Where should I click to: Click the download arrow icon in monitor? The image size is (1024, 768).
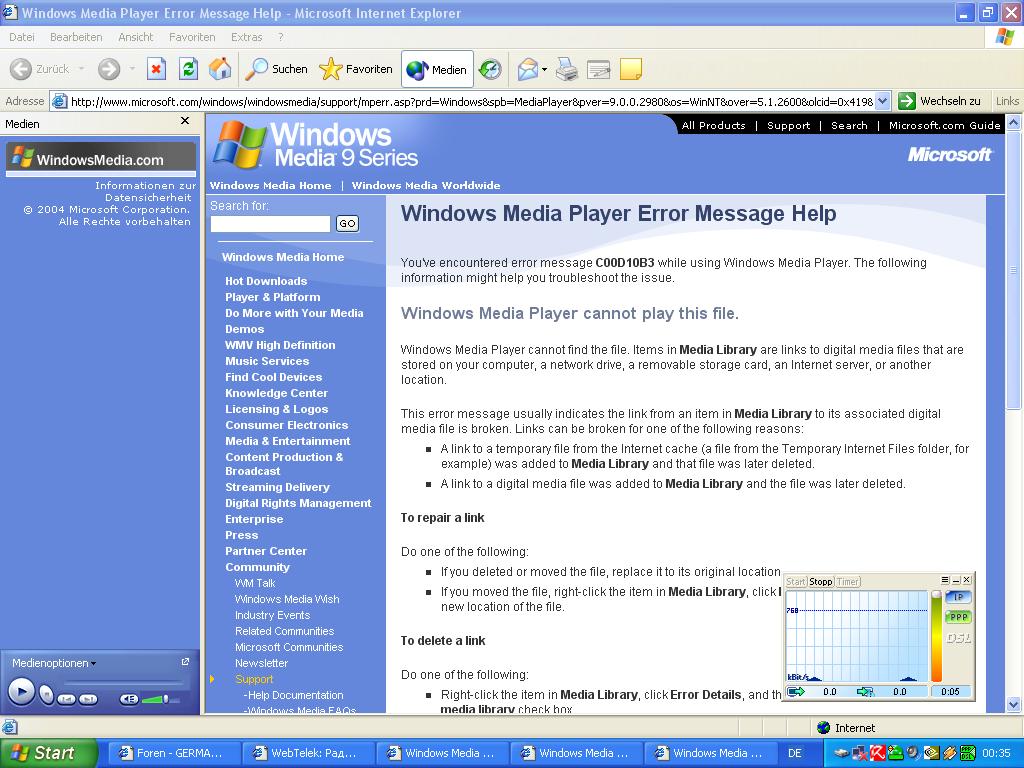pyautogui.click(x=865, y=692)
